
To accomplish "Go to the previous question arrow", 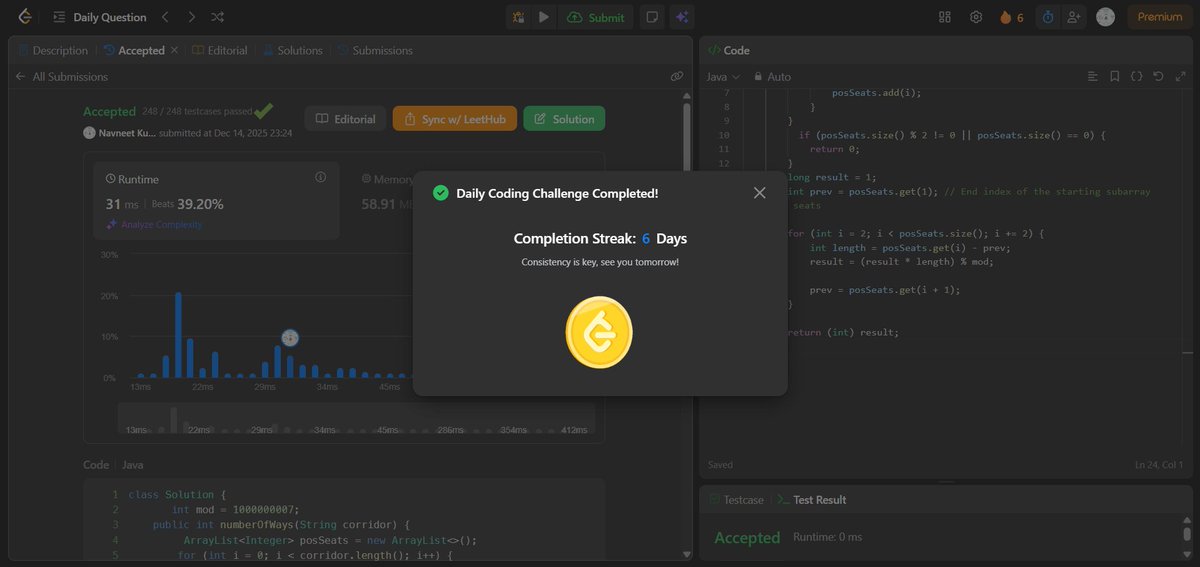I will pos(166,17).
